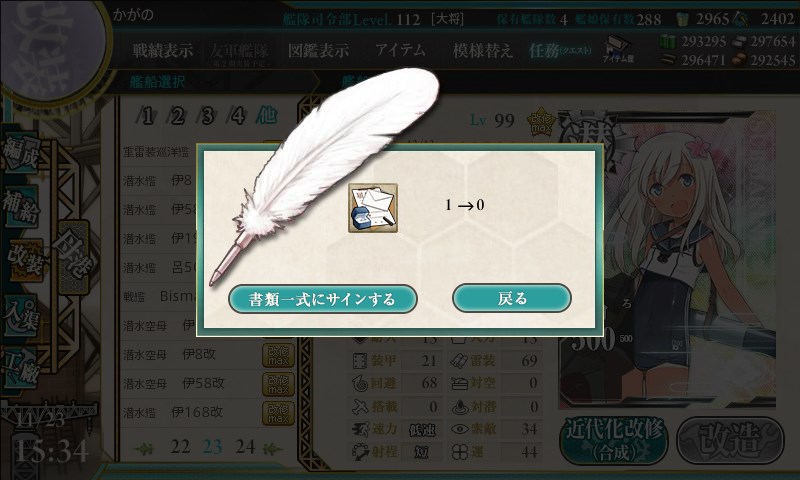Click the 近代化改修 modernization button
Screen dimensions: 800x480
click(x=614, y=440)
